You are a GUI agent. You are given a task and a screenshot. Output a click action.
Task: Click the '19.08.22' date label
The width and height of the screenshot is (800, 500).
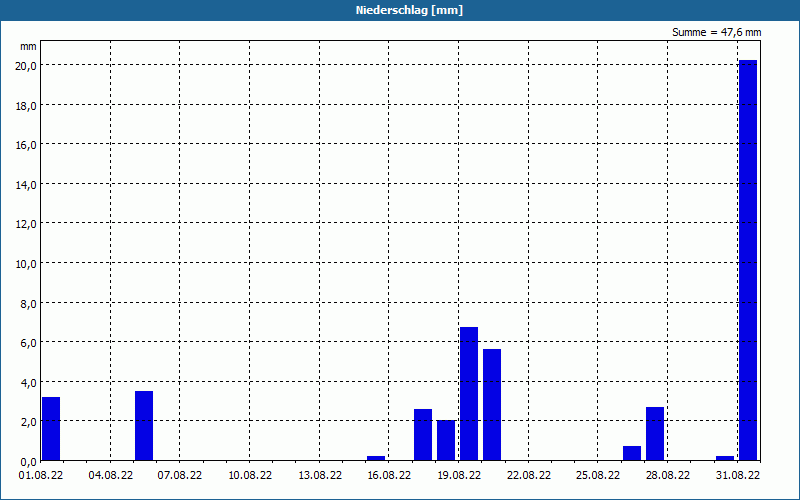click(459, 476)
